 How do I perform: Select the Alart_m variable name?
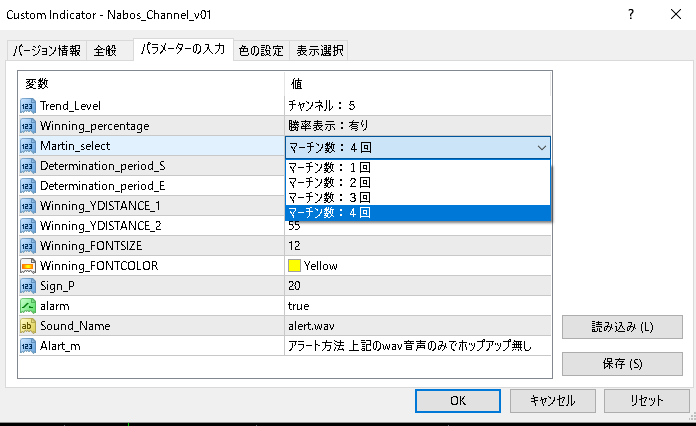(60, 346)
